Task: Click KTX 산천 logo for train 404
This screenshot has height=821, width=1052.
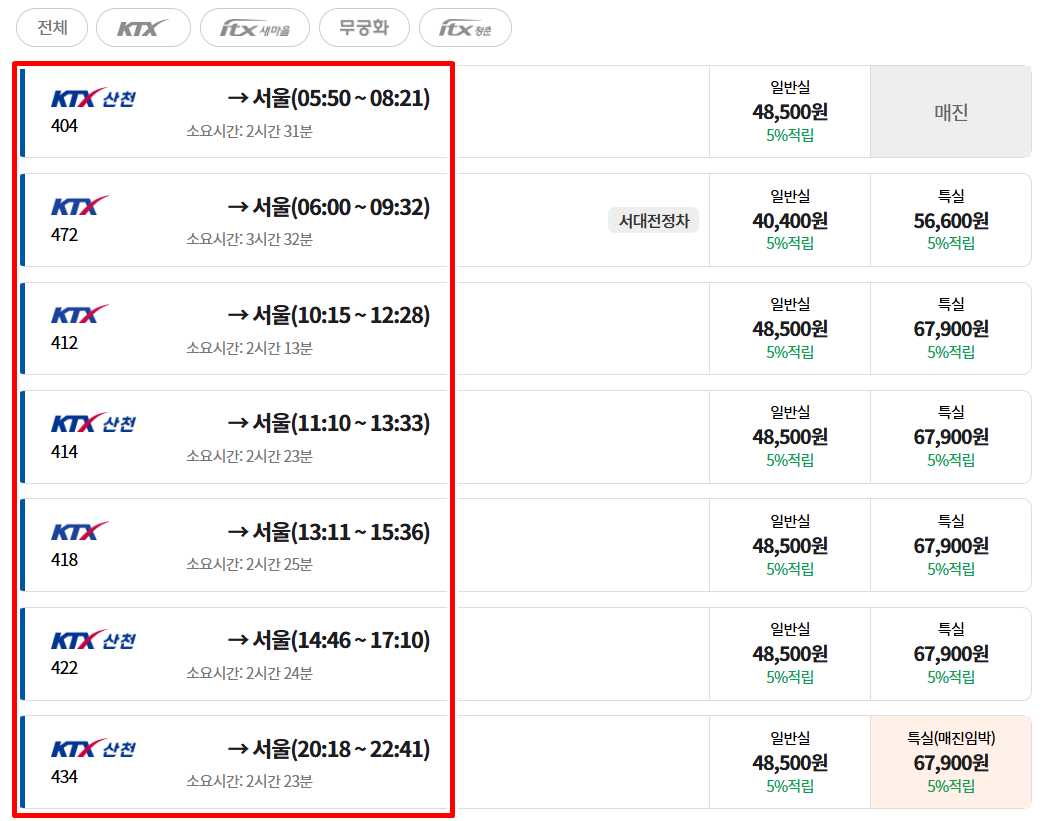Action: pos(93,98)
